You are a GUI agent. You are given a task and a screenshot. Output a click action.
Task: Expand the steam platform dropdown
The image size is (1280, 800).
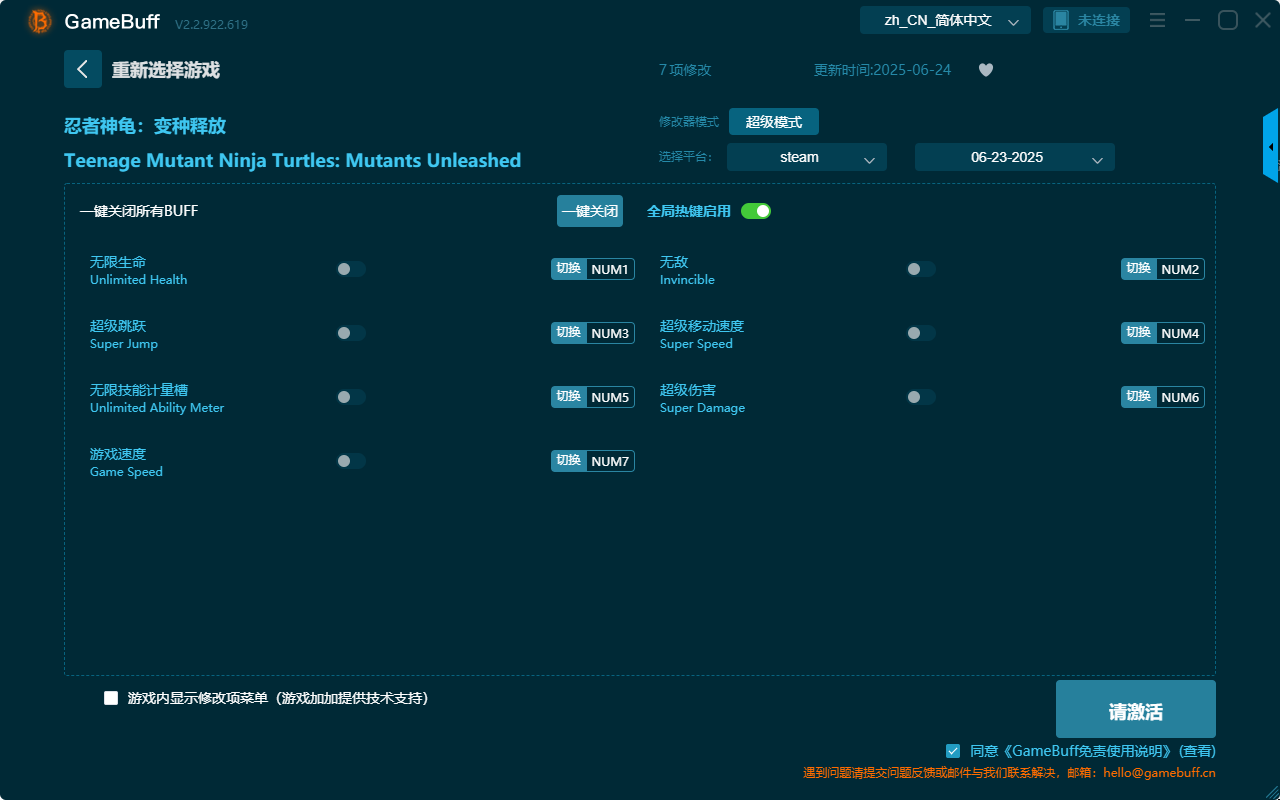(806, 158)
